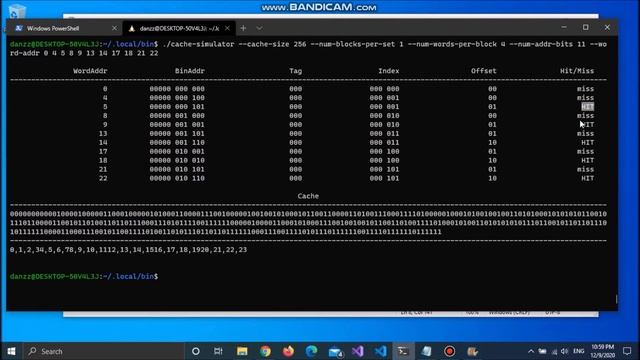Close the danzz@DESKTOP terminal tab
640x360 pixels.
click(227, 28)
